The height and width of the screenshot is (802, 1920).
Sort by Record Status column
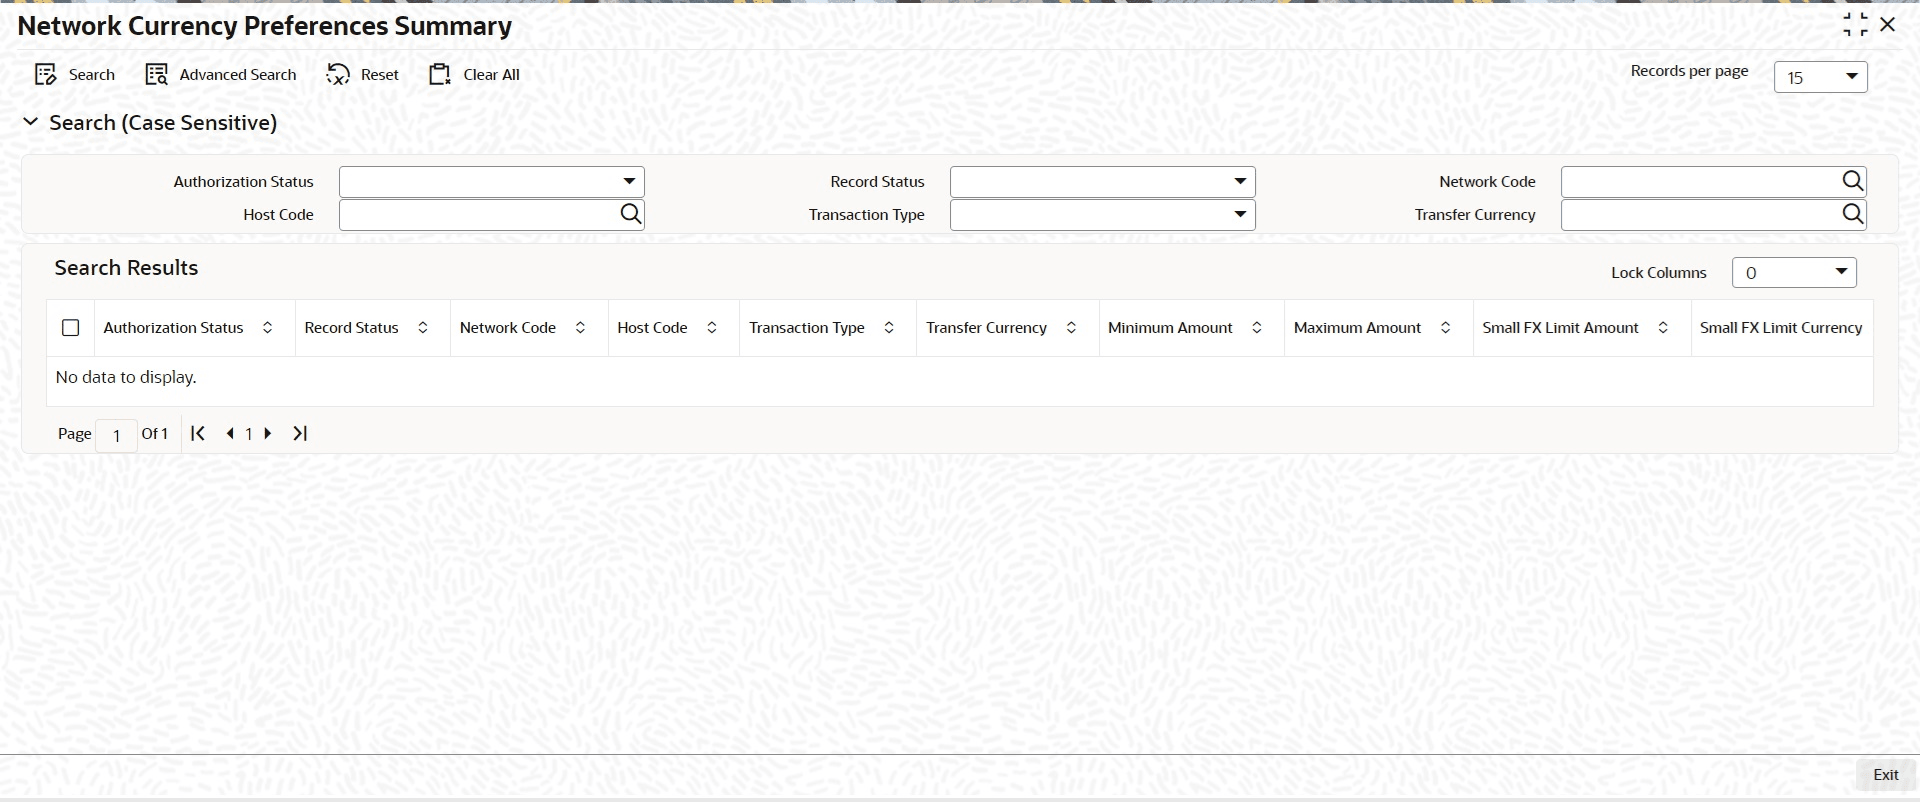point(423,328)
